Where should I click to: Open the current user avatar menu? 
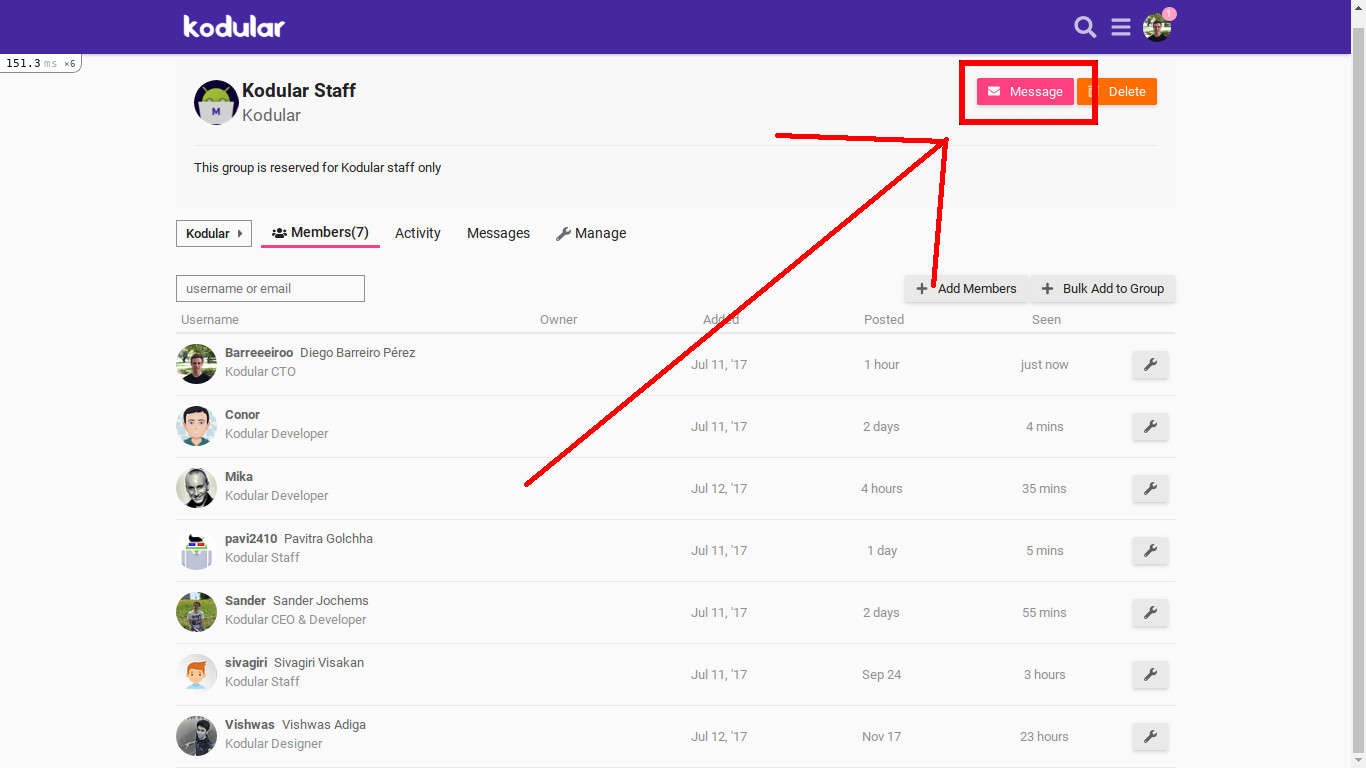tap(1157, 28)
